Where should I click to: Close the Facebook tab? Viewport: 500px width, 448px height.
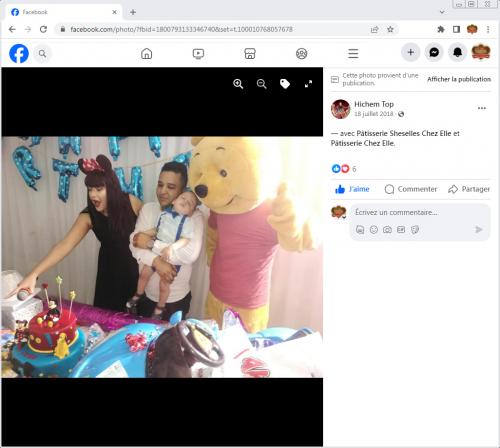(114, 12)
